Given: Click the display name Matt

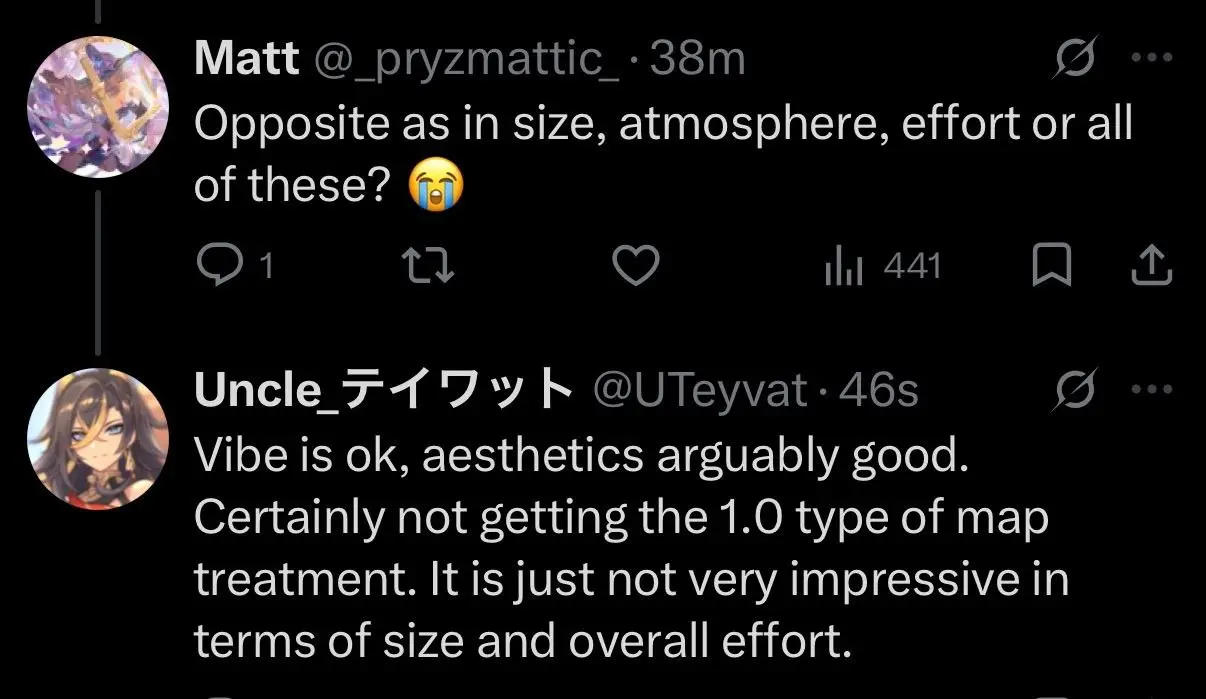Looking at the screenshot, I should (x=246, y=60).
